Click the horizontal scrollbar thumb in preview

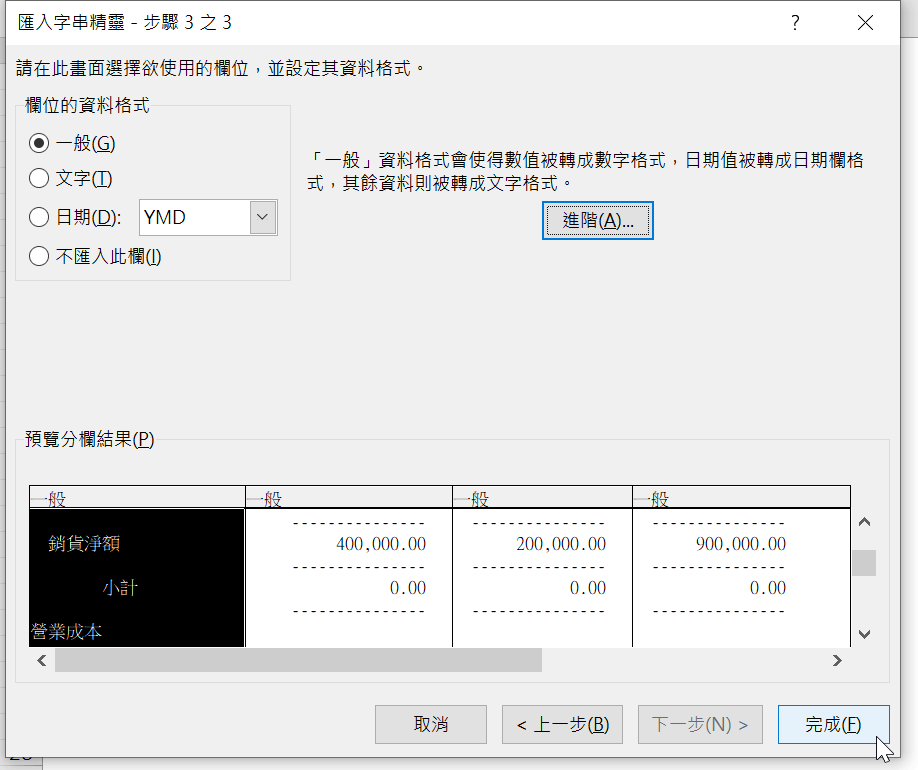[x=299, y=661]
